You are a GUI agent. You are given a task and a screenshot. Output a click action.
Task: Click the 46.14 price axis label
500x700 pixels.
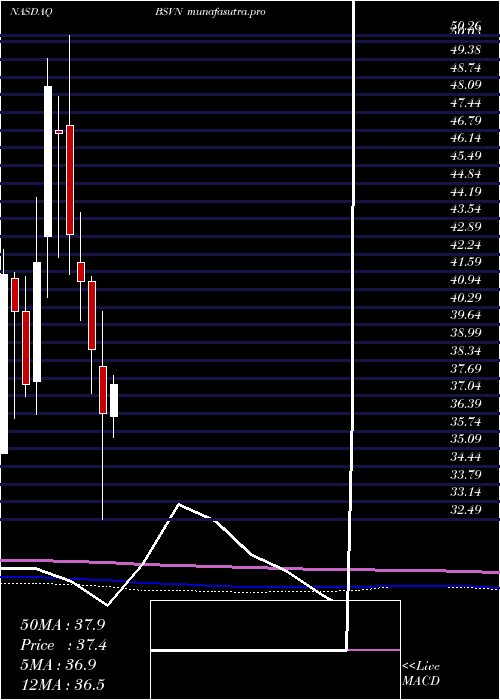tap(465, 138)
